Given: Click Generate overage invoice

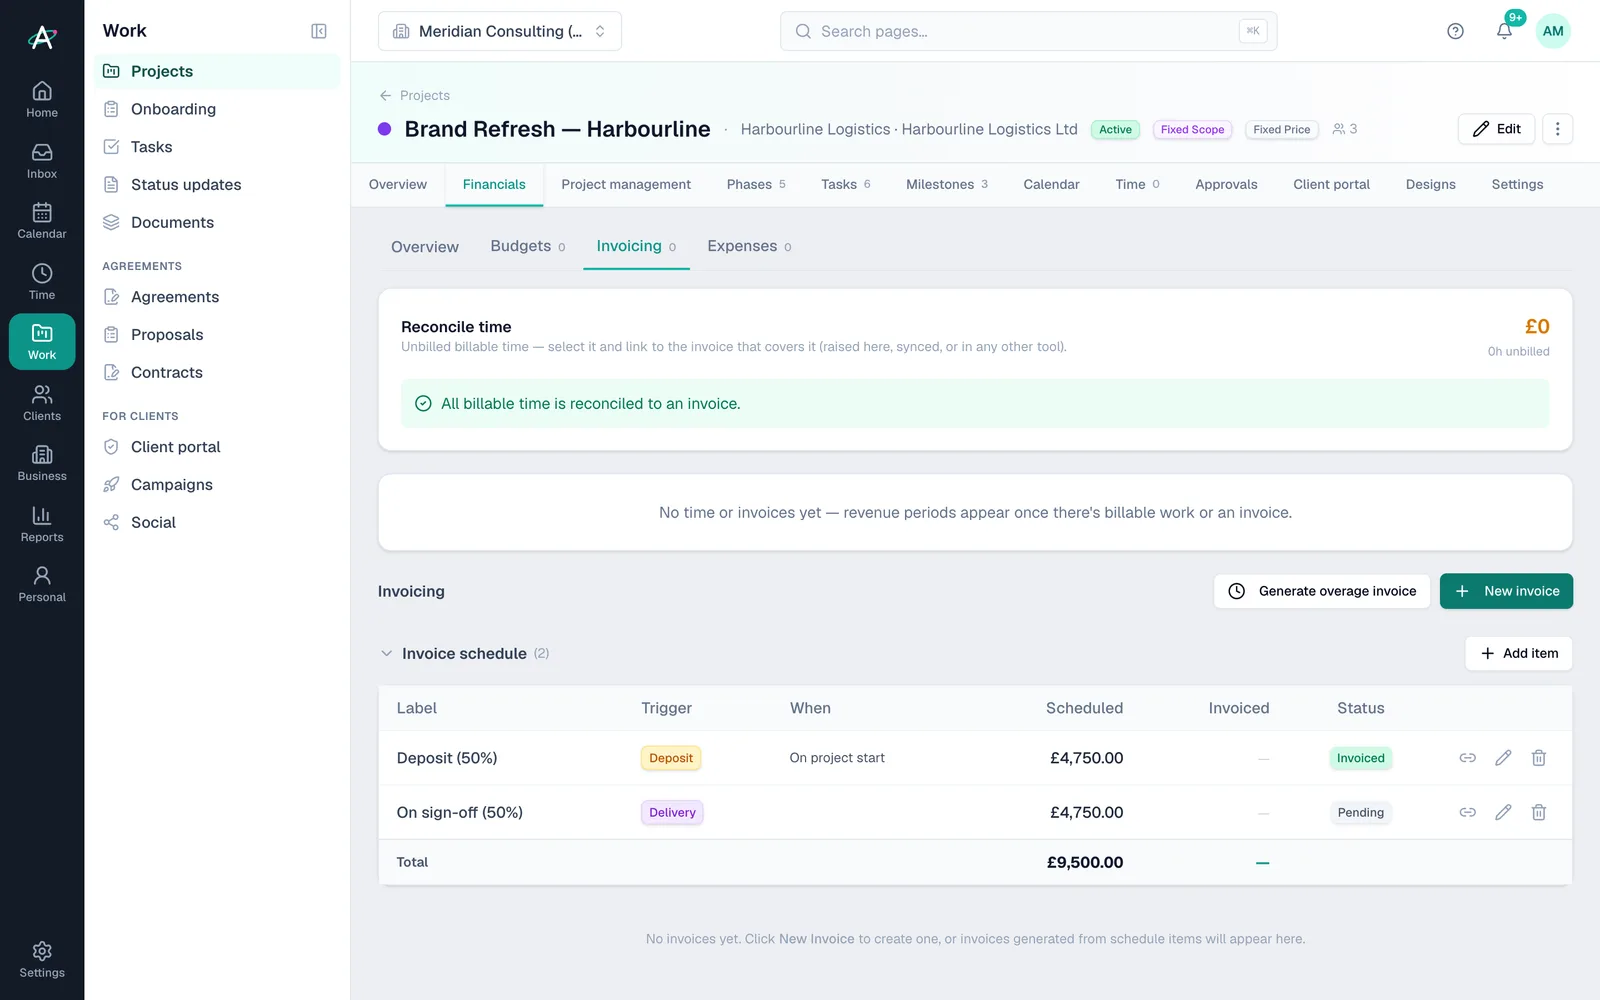Looking at the screenshot, I should click(x=1322, y=591).
